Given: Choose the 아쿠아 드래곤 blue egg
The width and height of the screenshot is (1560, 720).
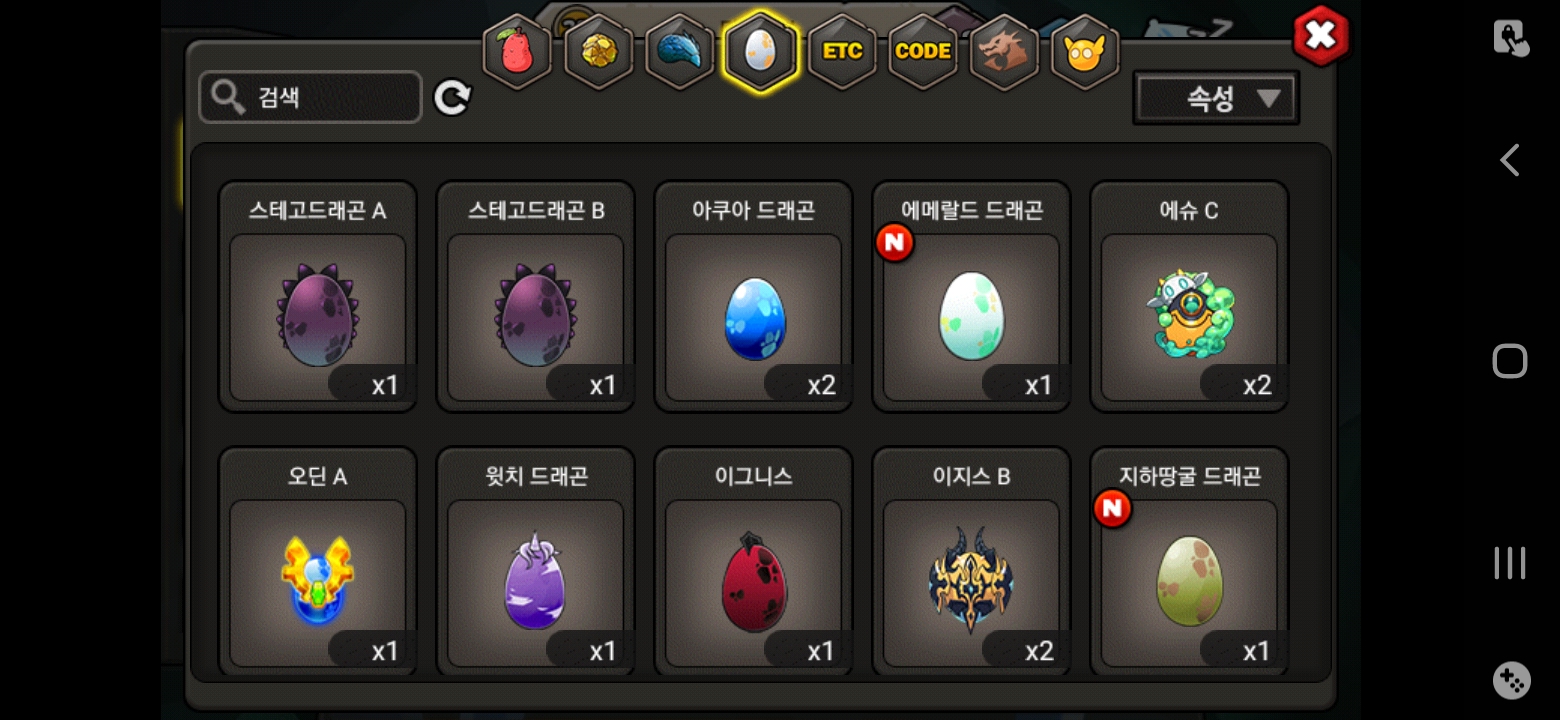Looking at the screenshot, I should tap(754, 296).
